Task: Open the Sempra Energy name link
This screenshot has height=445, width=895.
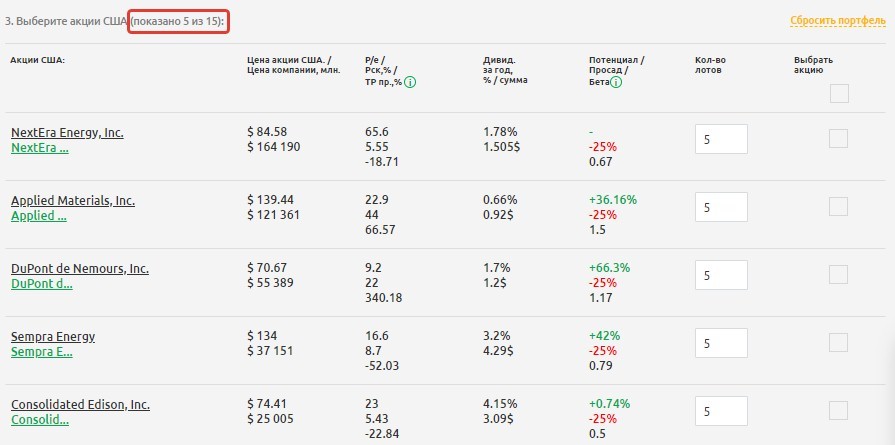Action: [x=53, y=336]
